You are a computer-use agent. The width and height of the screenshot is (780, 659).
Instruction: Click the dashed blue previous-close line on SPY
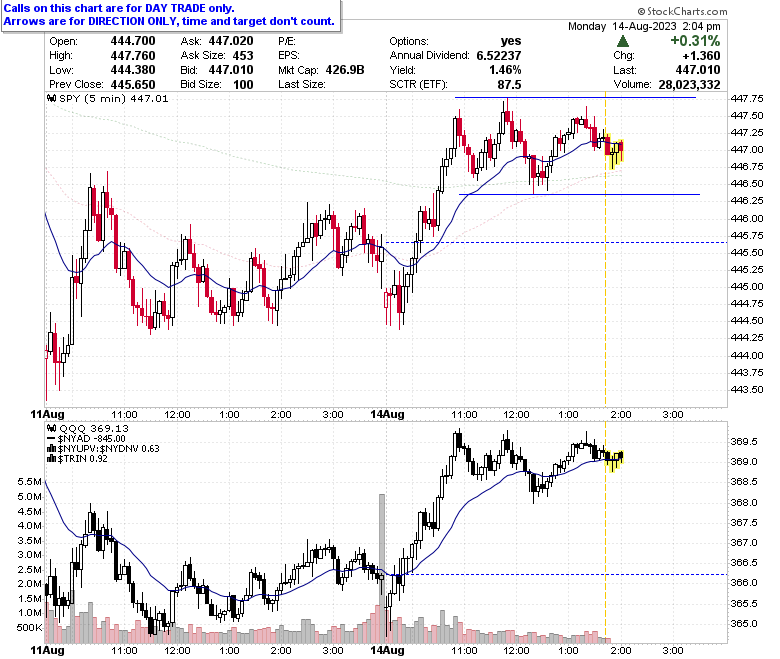(557, 243)
